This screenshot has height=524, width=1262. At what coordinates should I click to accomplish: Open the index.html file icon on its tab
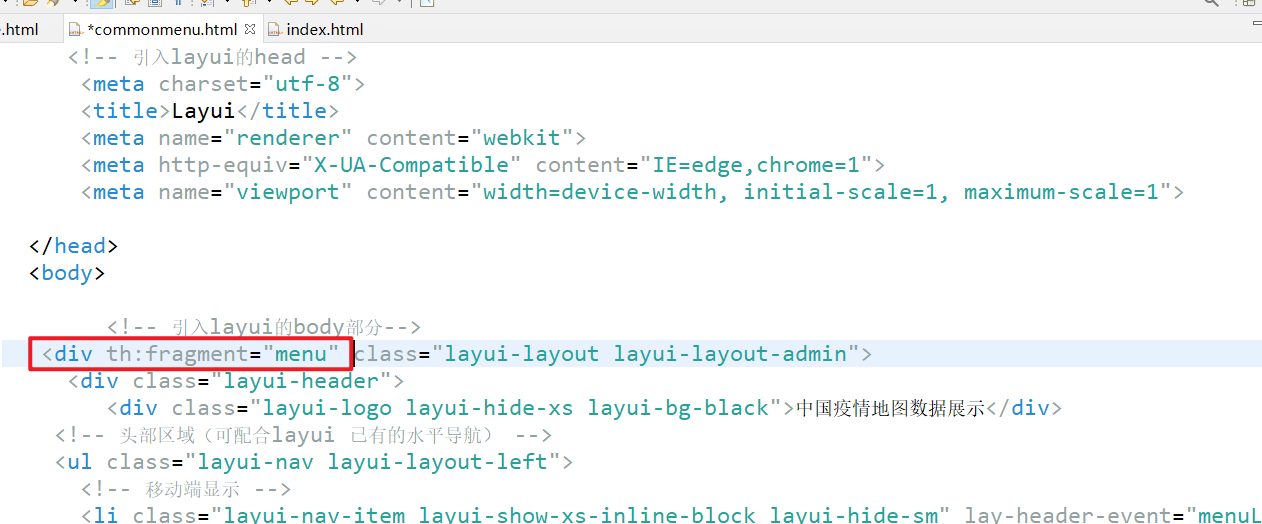[x=275, y=29]
